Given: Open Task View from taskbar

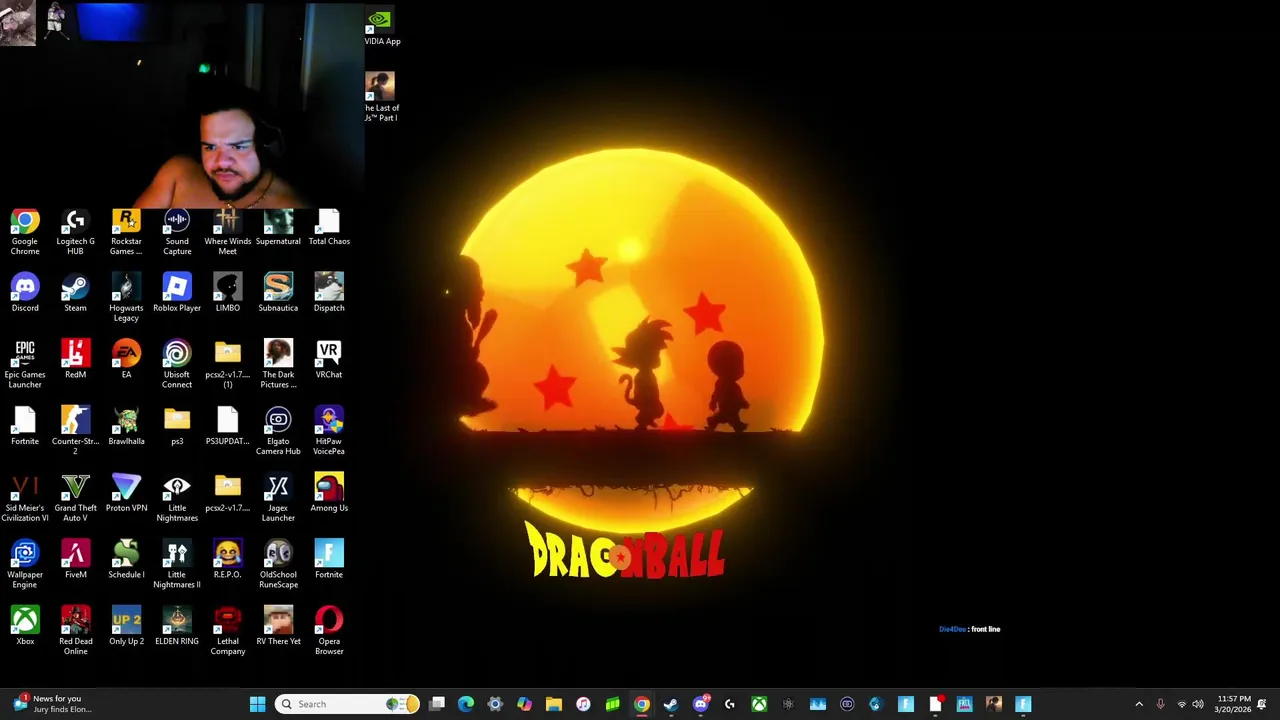Looking at the screenshot, I should 437,704.
